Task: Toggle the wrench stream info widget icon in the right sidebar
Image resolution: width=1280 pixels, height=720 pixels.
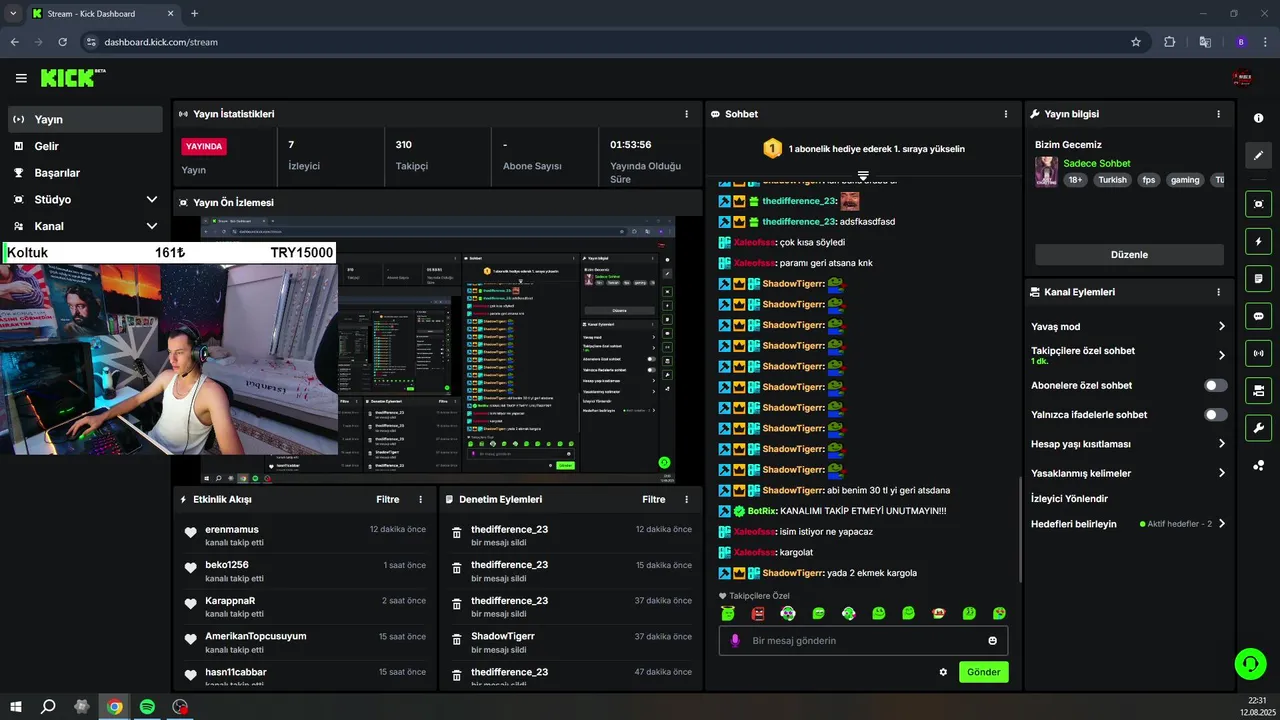Action: [1258, 428]
